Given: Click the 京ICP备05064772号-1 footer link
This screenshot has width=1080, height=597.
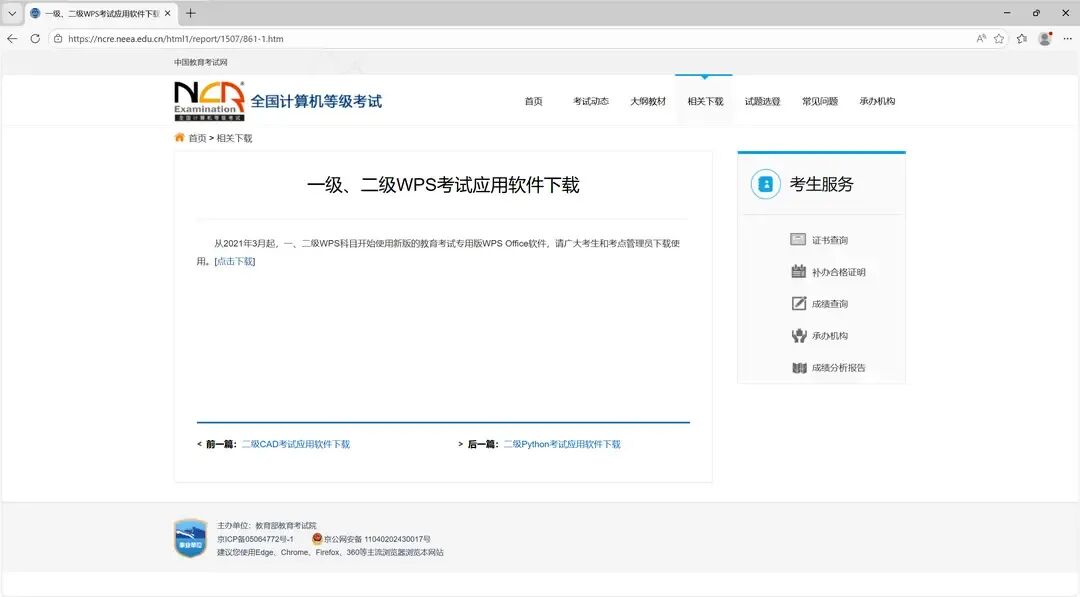Looking at the screenshot, I should 255,539.
